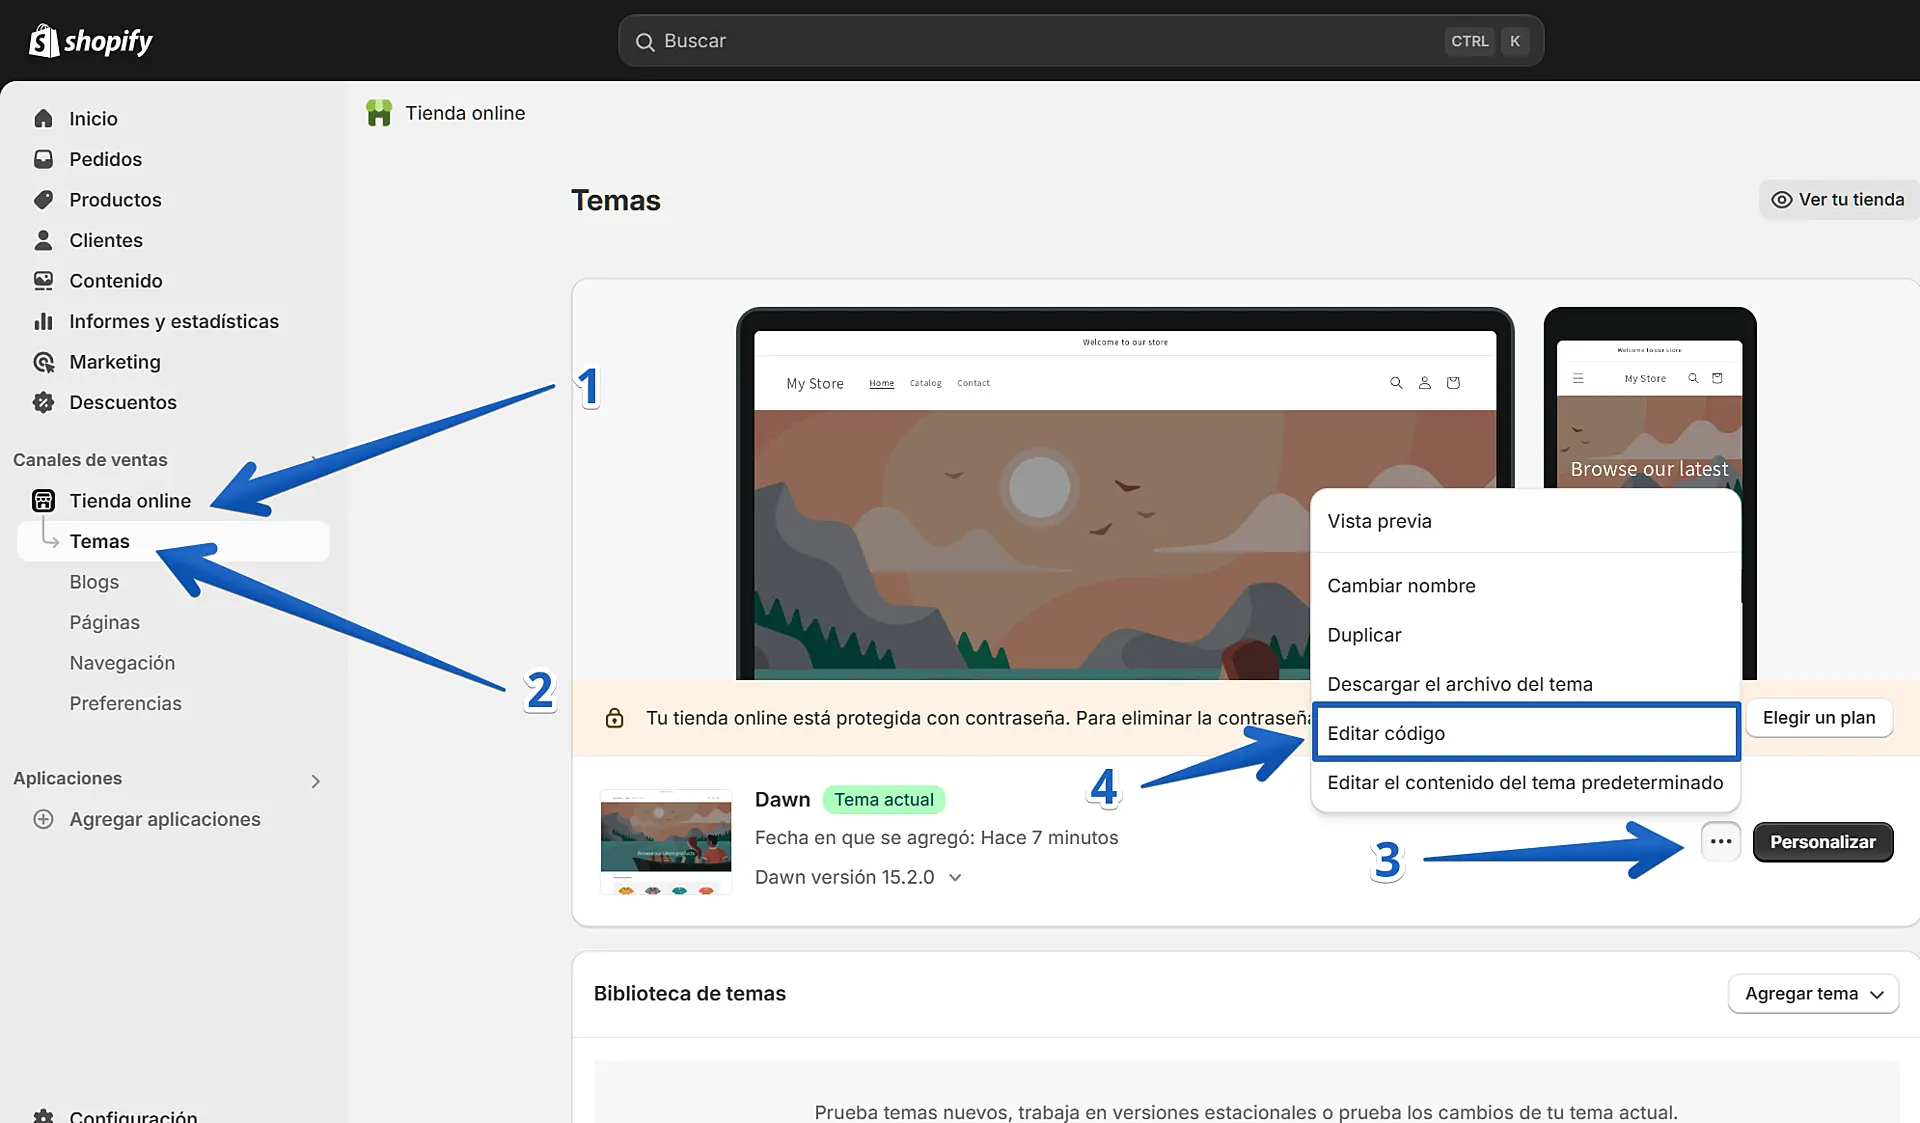Click the Personalizar button
Image resolution: width=1920 pixels, height=1123 pixels.
point(1822,842)
